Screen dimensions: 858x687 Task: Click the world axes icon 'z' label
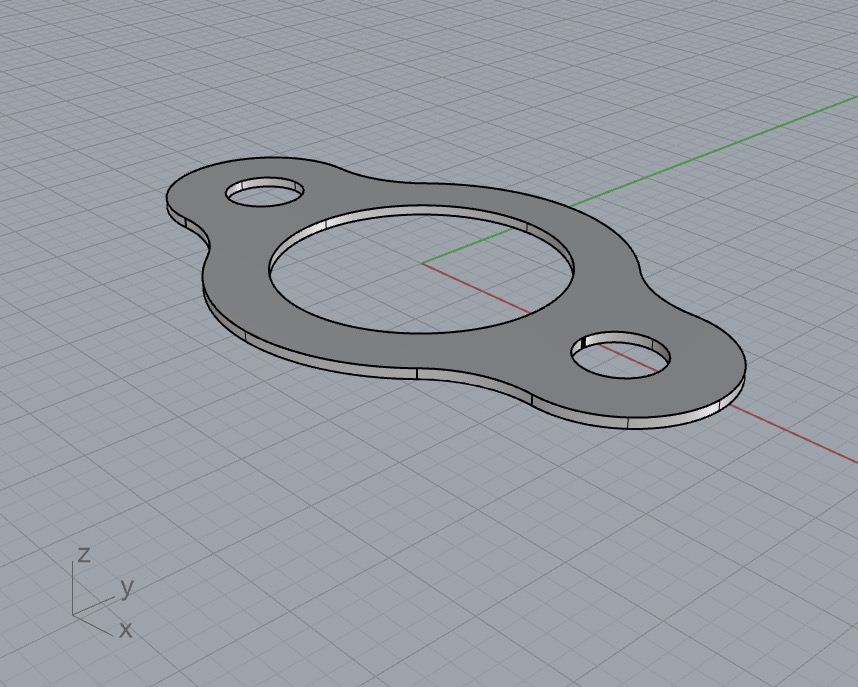coord(84,555)
